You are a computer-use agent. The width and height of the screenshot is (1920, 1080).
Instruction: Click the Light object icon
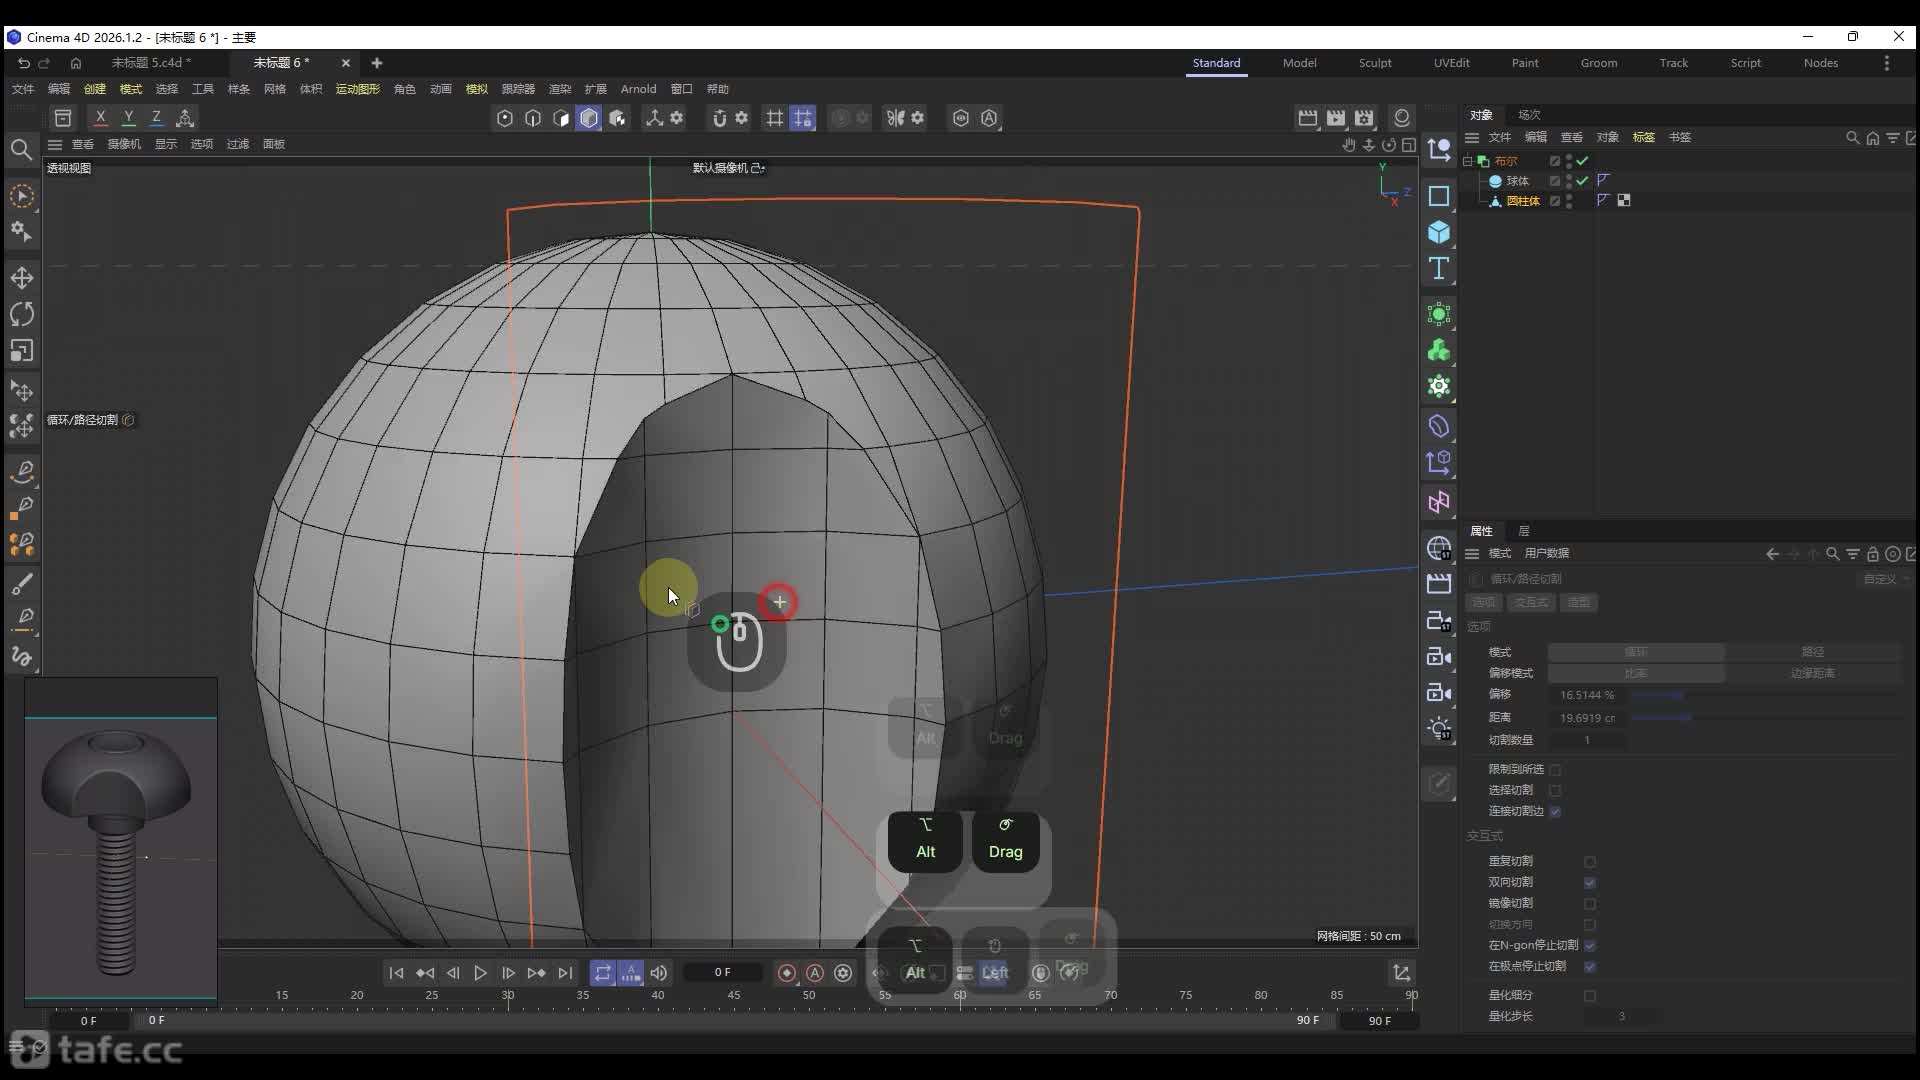pos(1439,728)
